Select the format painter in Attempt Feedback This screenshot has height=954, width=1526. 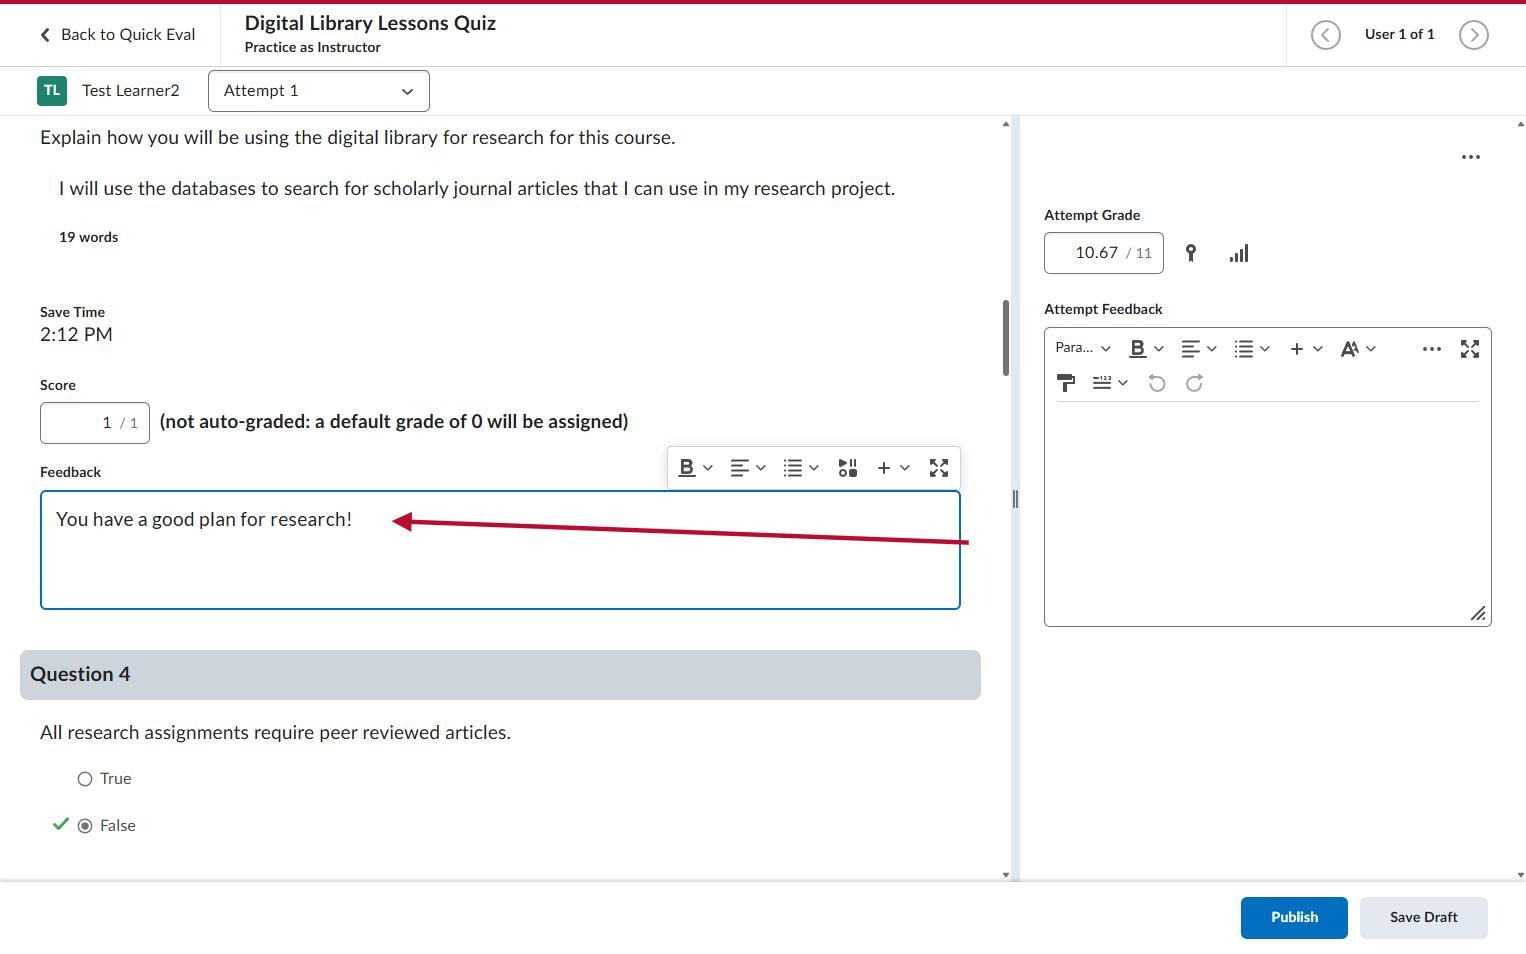pos(1066,383)
